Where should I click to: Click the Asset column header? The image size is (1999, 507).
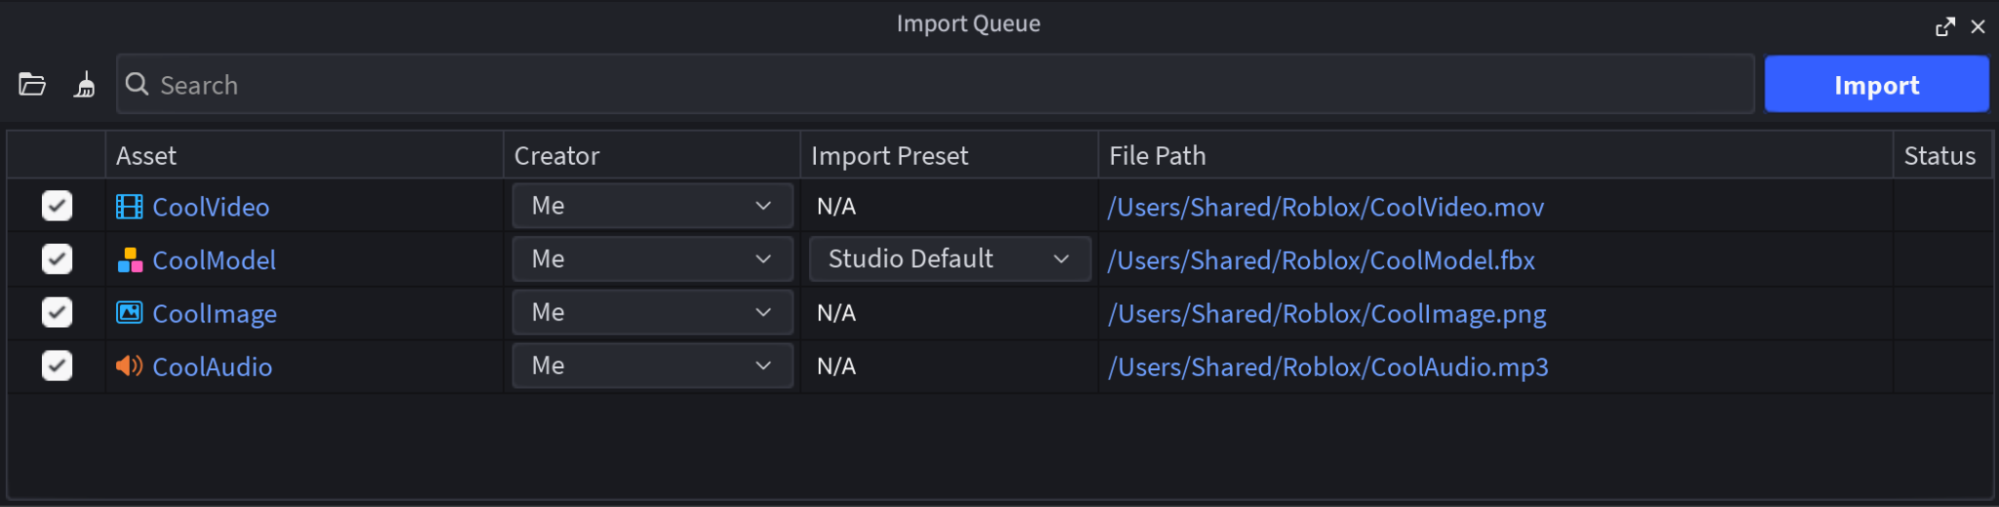(146, 156)
